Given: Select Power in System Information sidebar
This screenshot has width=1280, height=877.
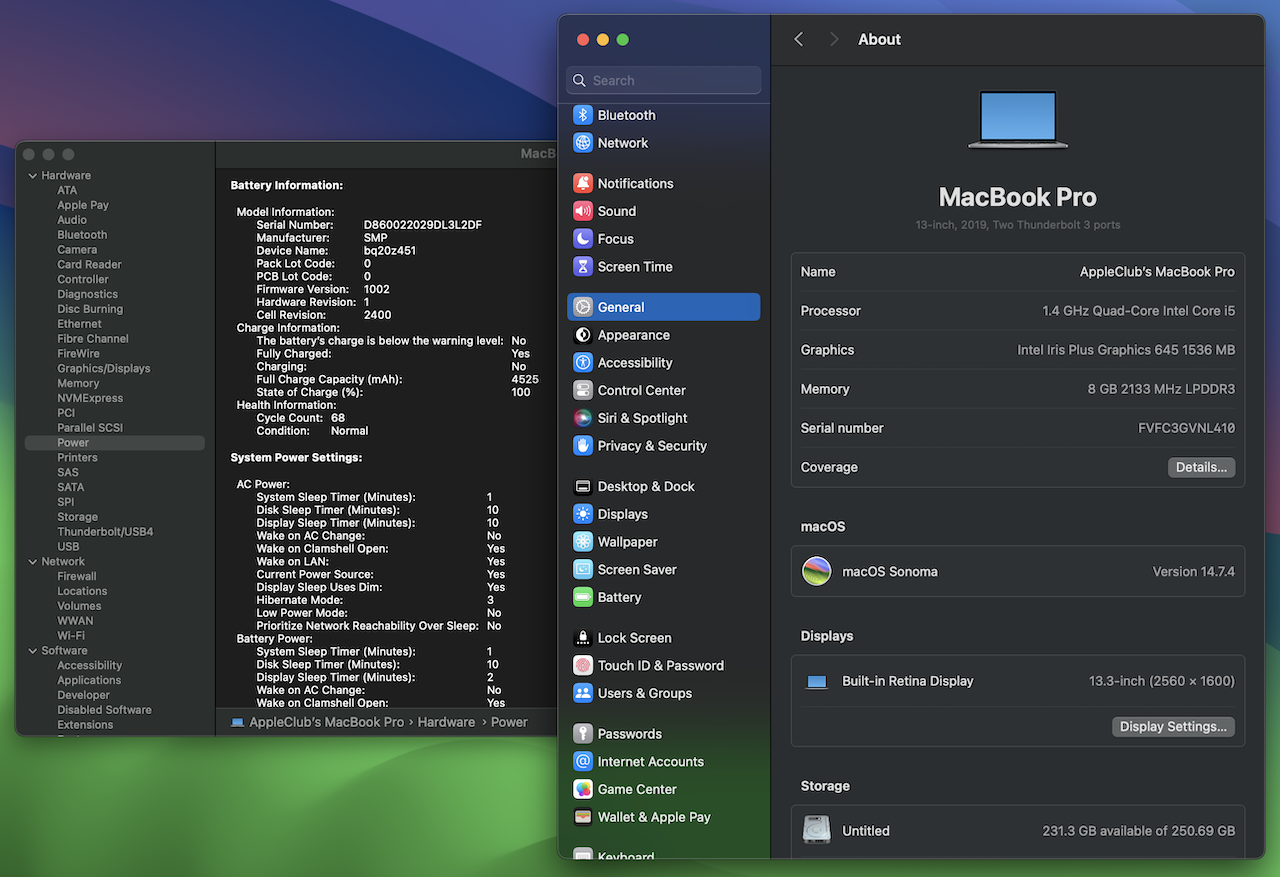Looking at the screenshot, I should pyautogui.click(x=115, y=443).
